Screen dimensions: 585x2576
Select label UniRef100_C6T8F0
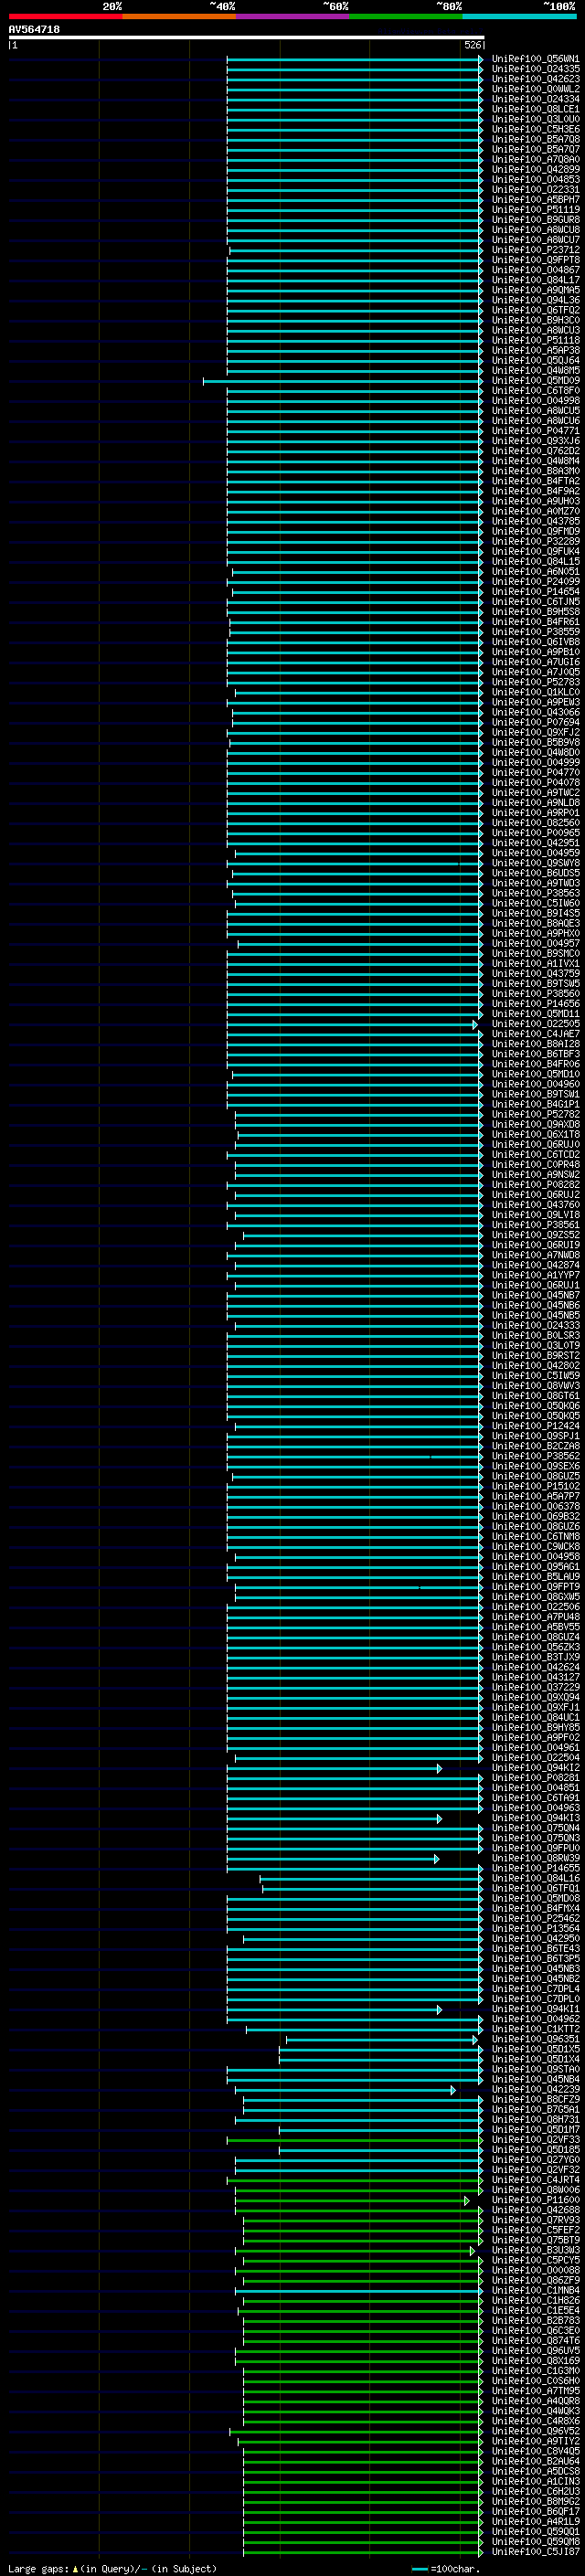point(535,391)
